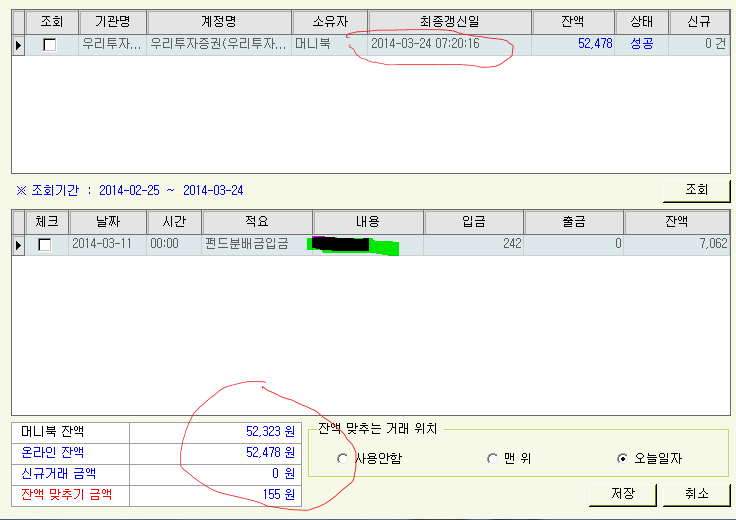Sort transactions by the 날짜 column header
Viewport: 736px width, 520px height.
click(107, 221)
